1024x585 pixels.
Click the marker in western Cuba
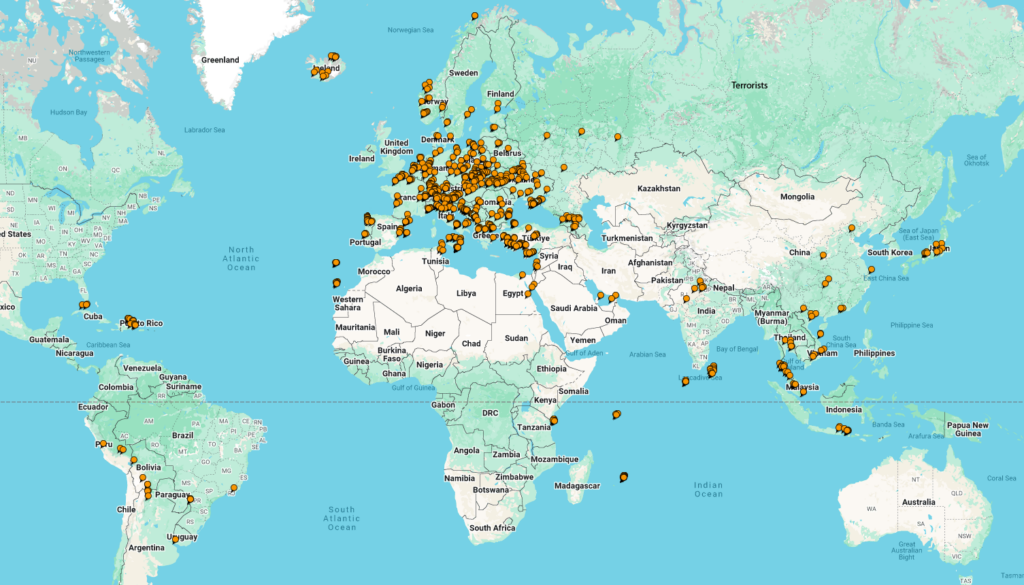click(84, 306)
